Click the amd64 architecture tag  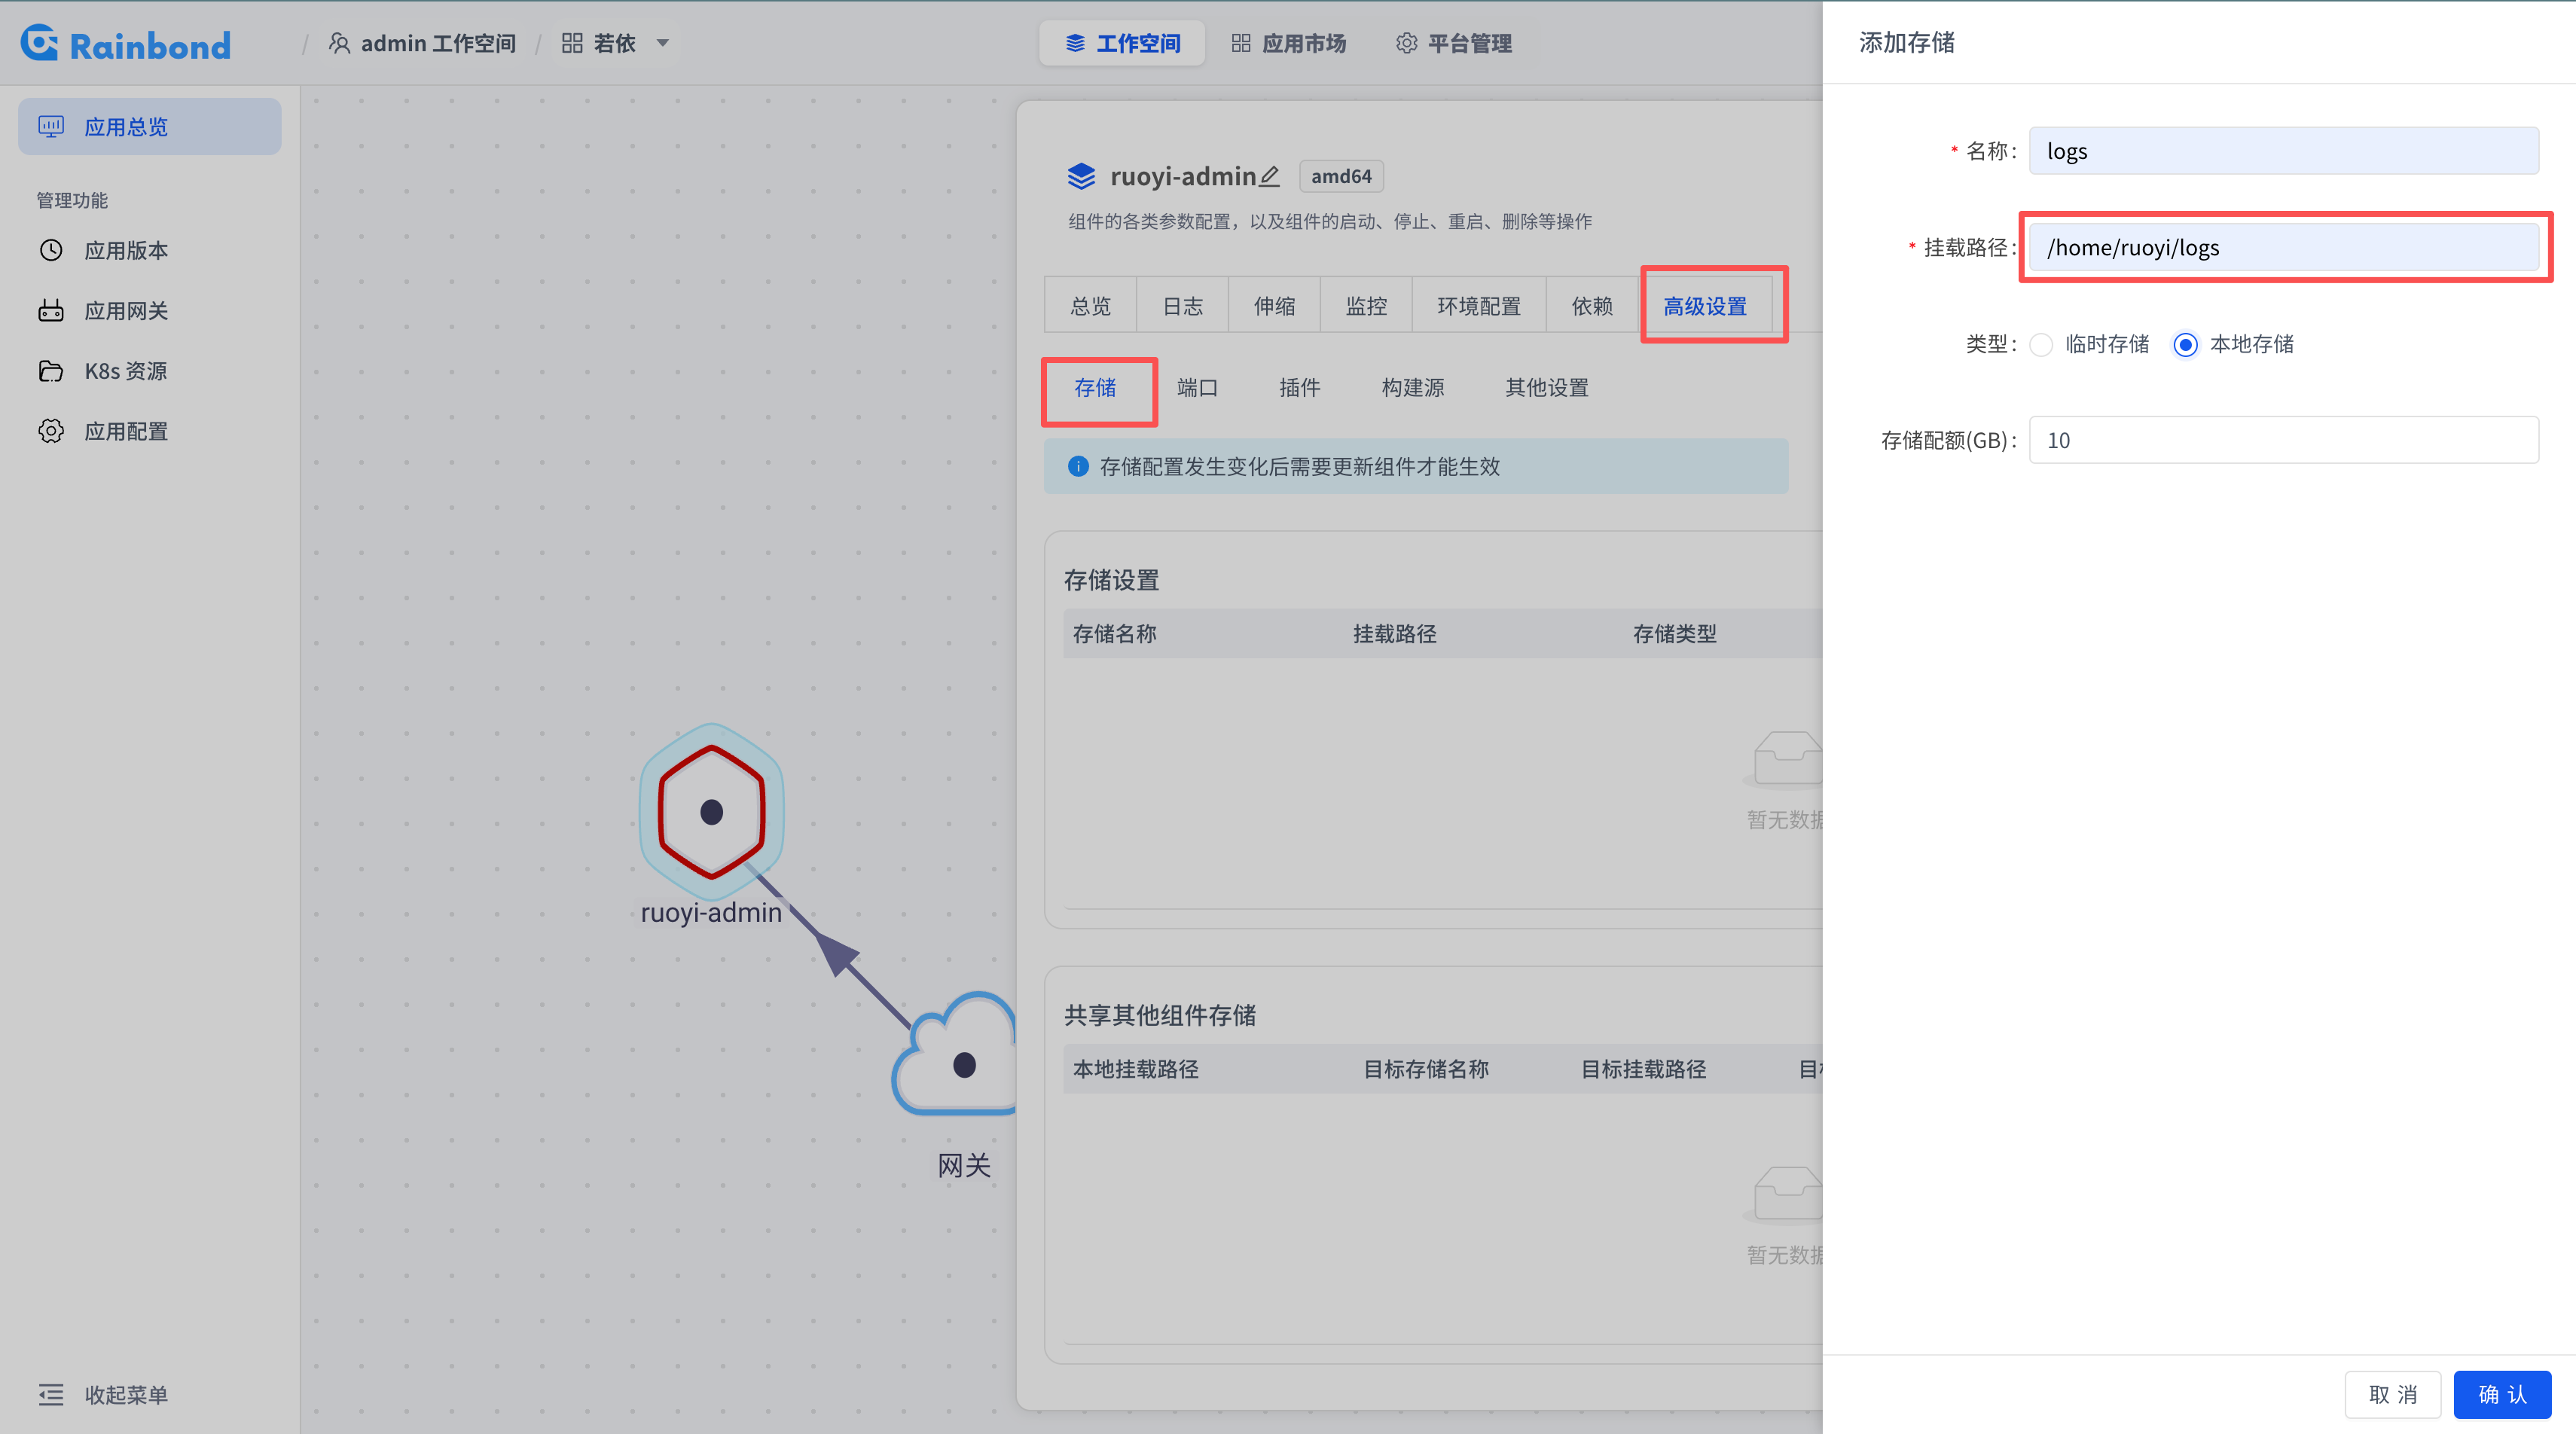point(1341,176)
